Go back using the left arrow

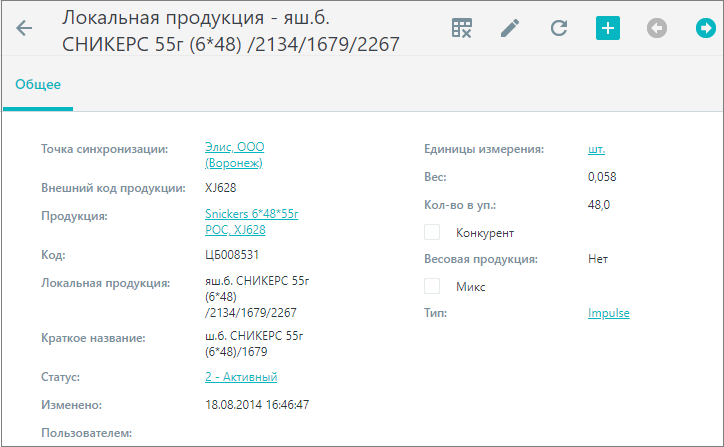click(x=24, y=28)
